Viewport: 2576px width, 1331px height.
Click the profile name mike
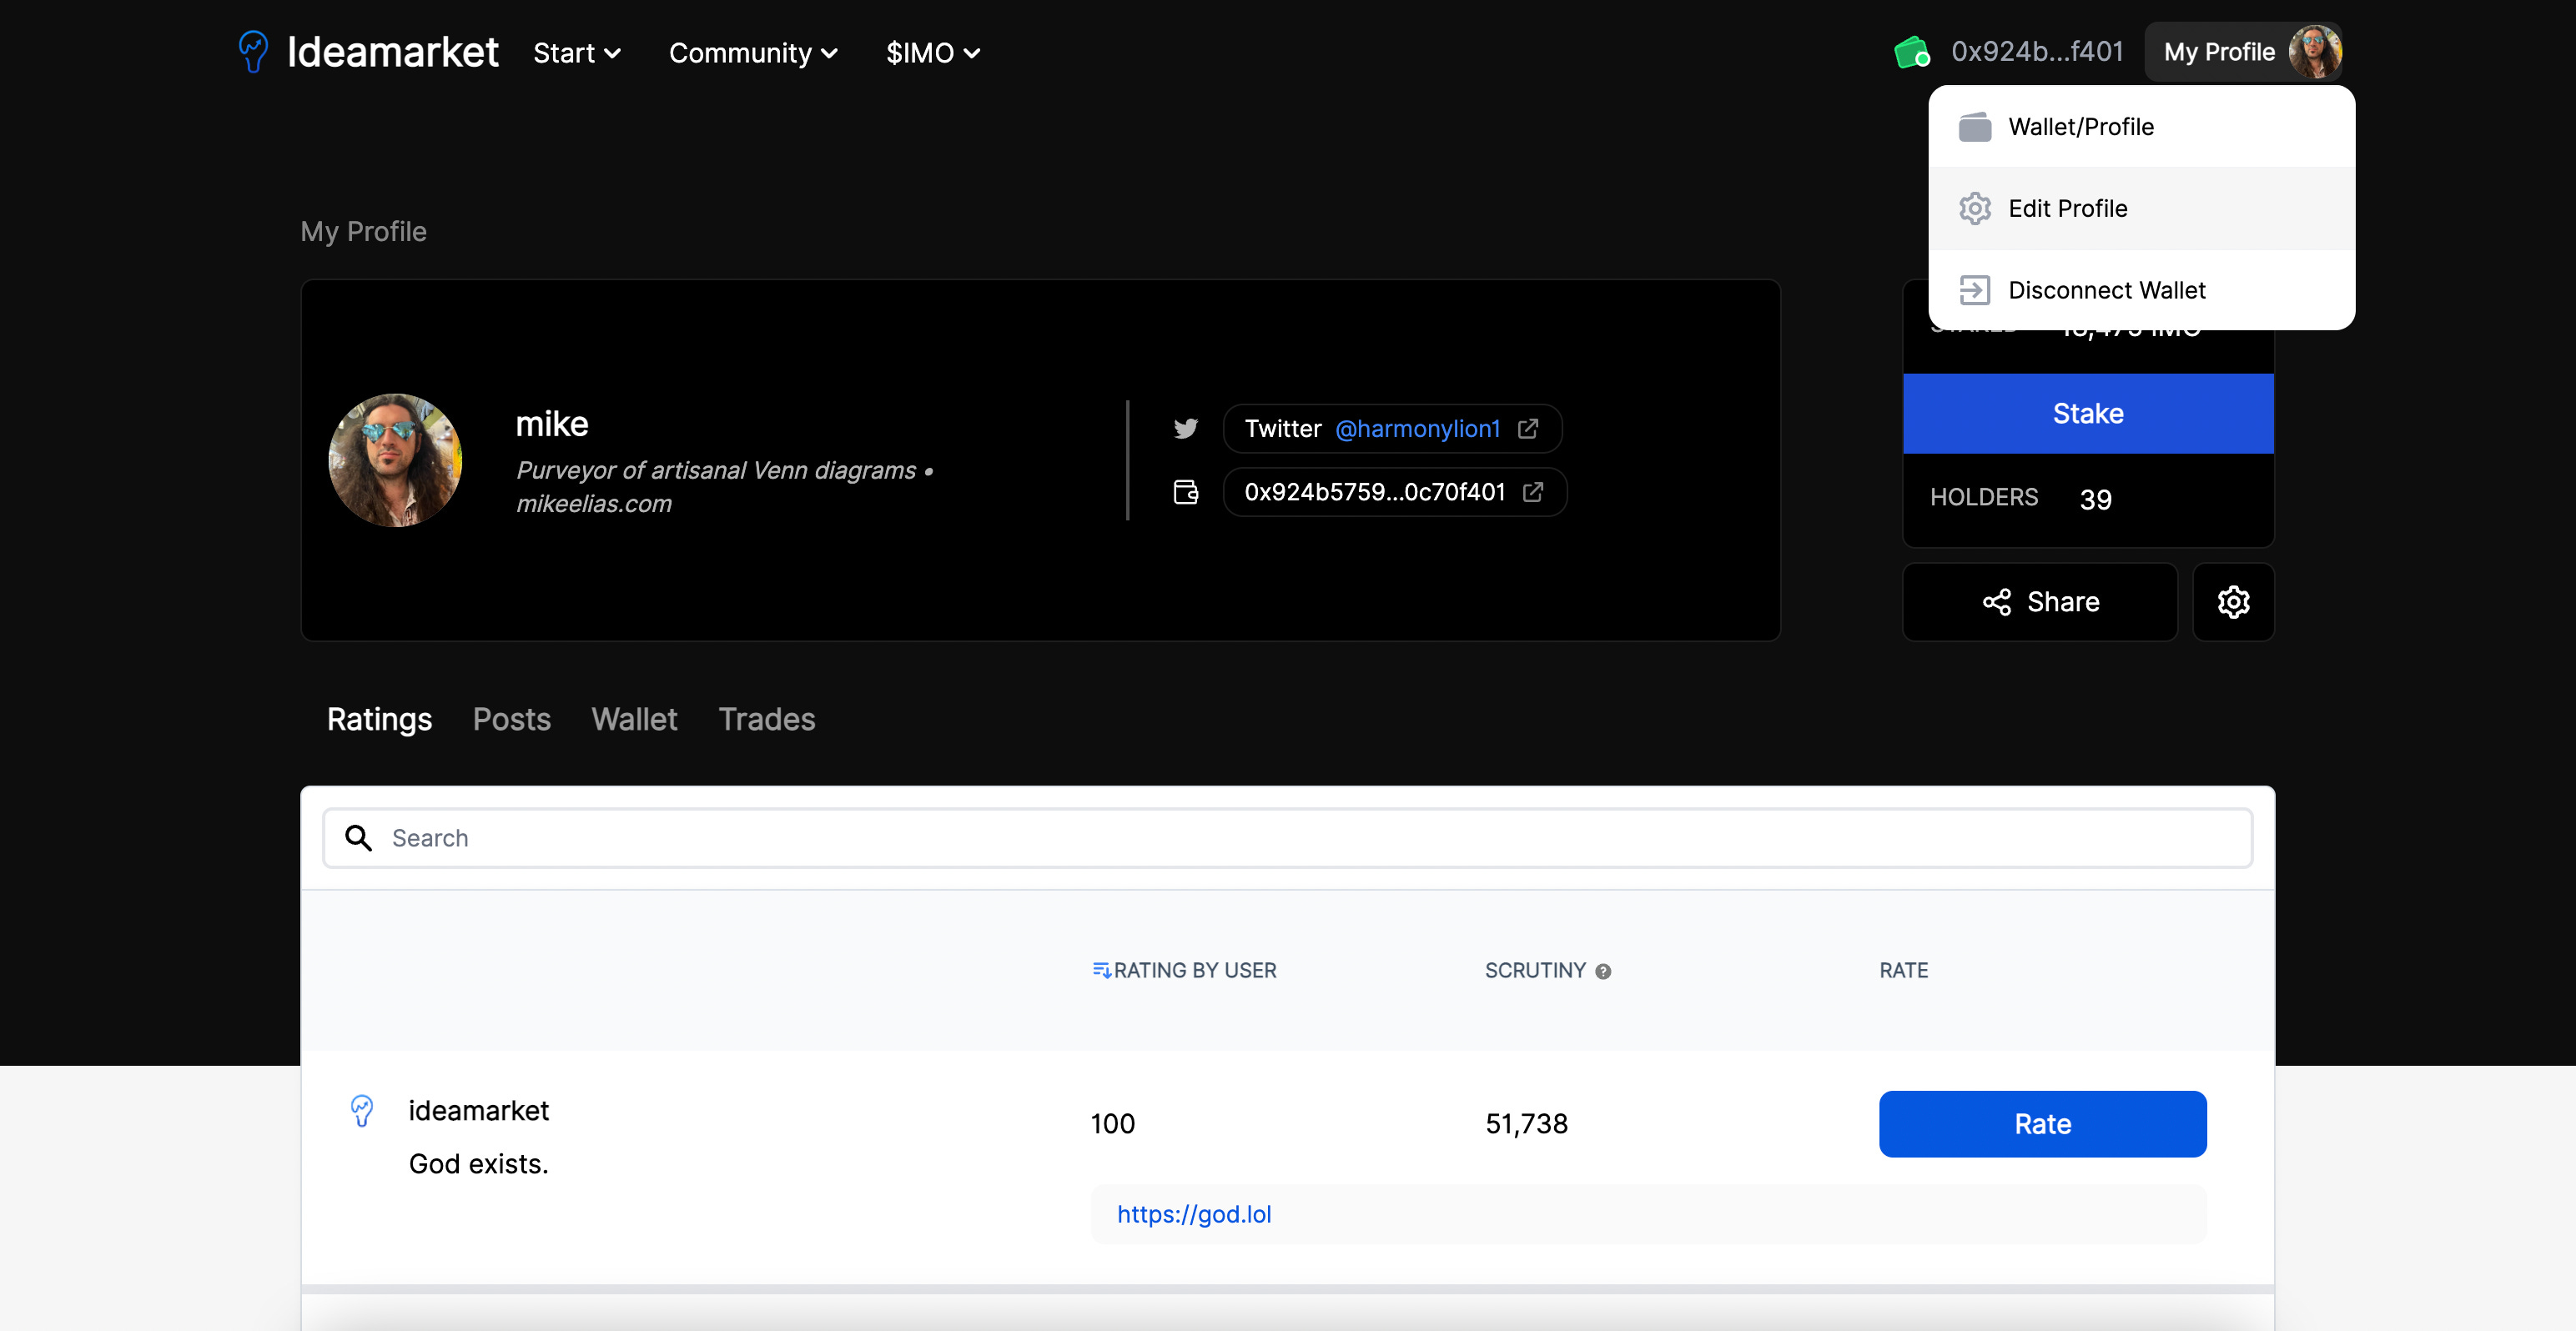click(552, 424)
